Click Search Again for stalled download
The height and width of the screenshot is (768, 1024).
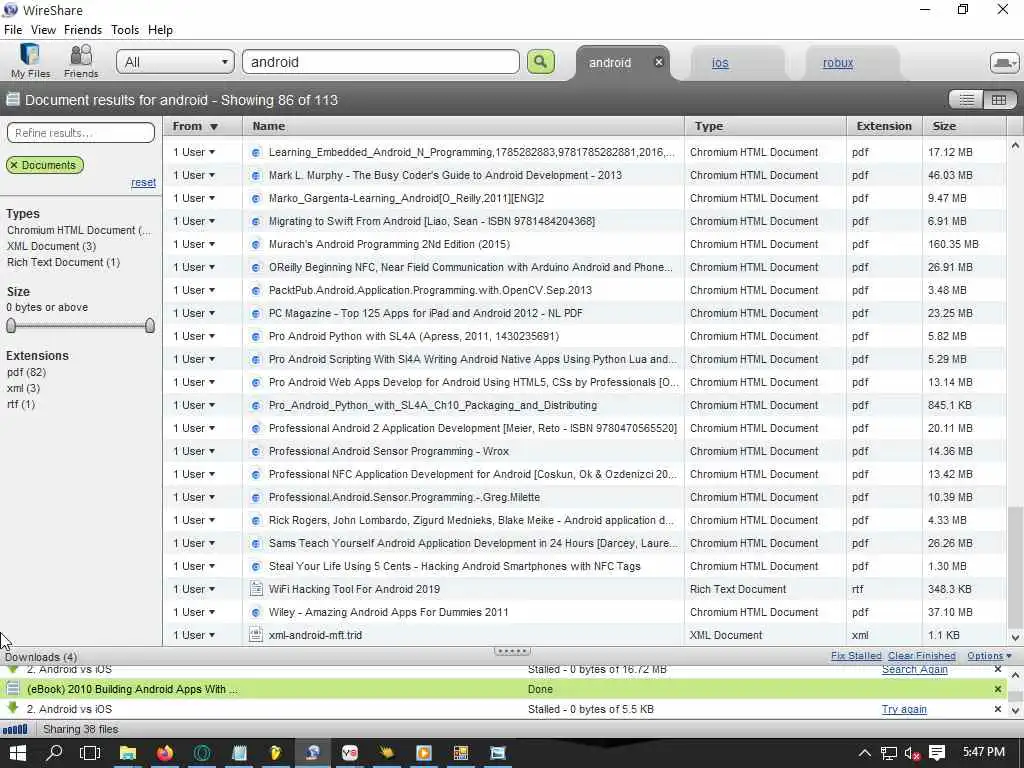[914, 669]
